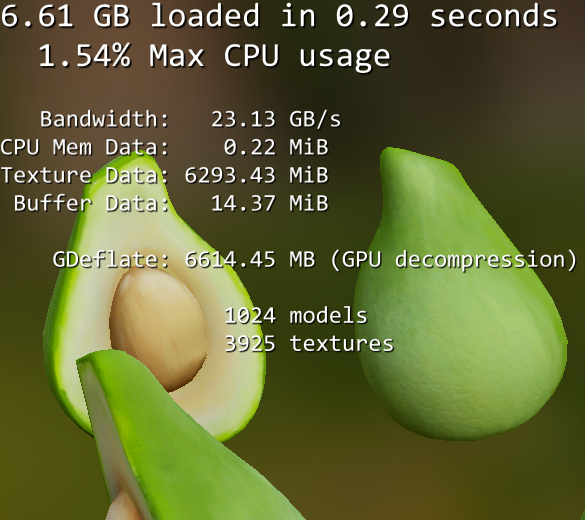Viewport: 585px width, 520px height.
Task: Click the Buffer Data label
Action: coord(91,204)
